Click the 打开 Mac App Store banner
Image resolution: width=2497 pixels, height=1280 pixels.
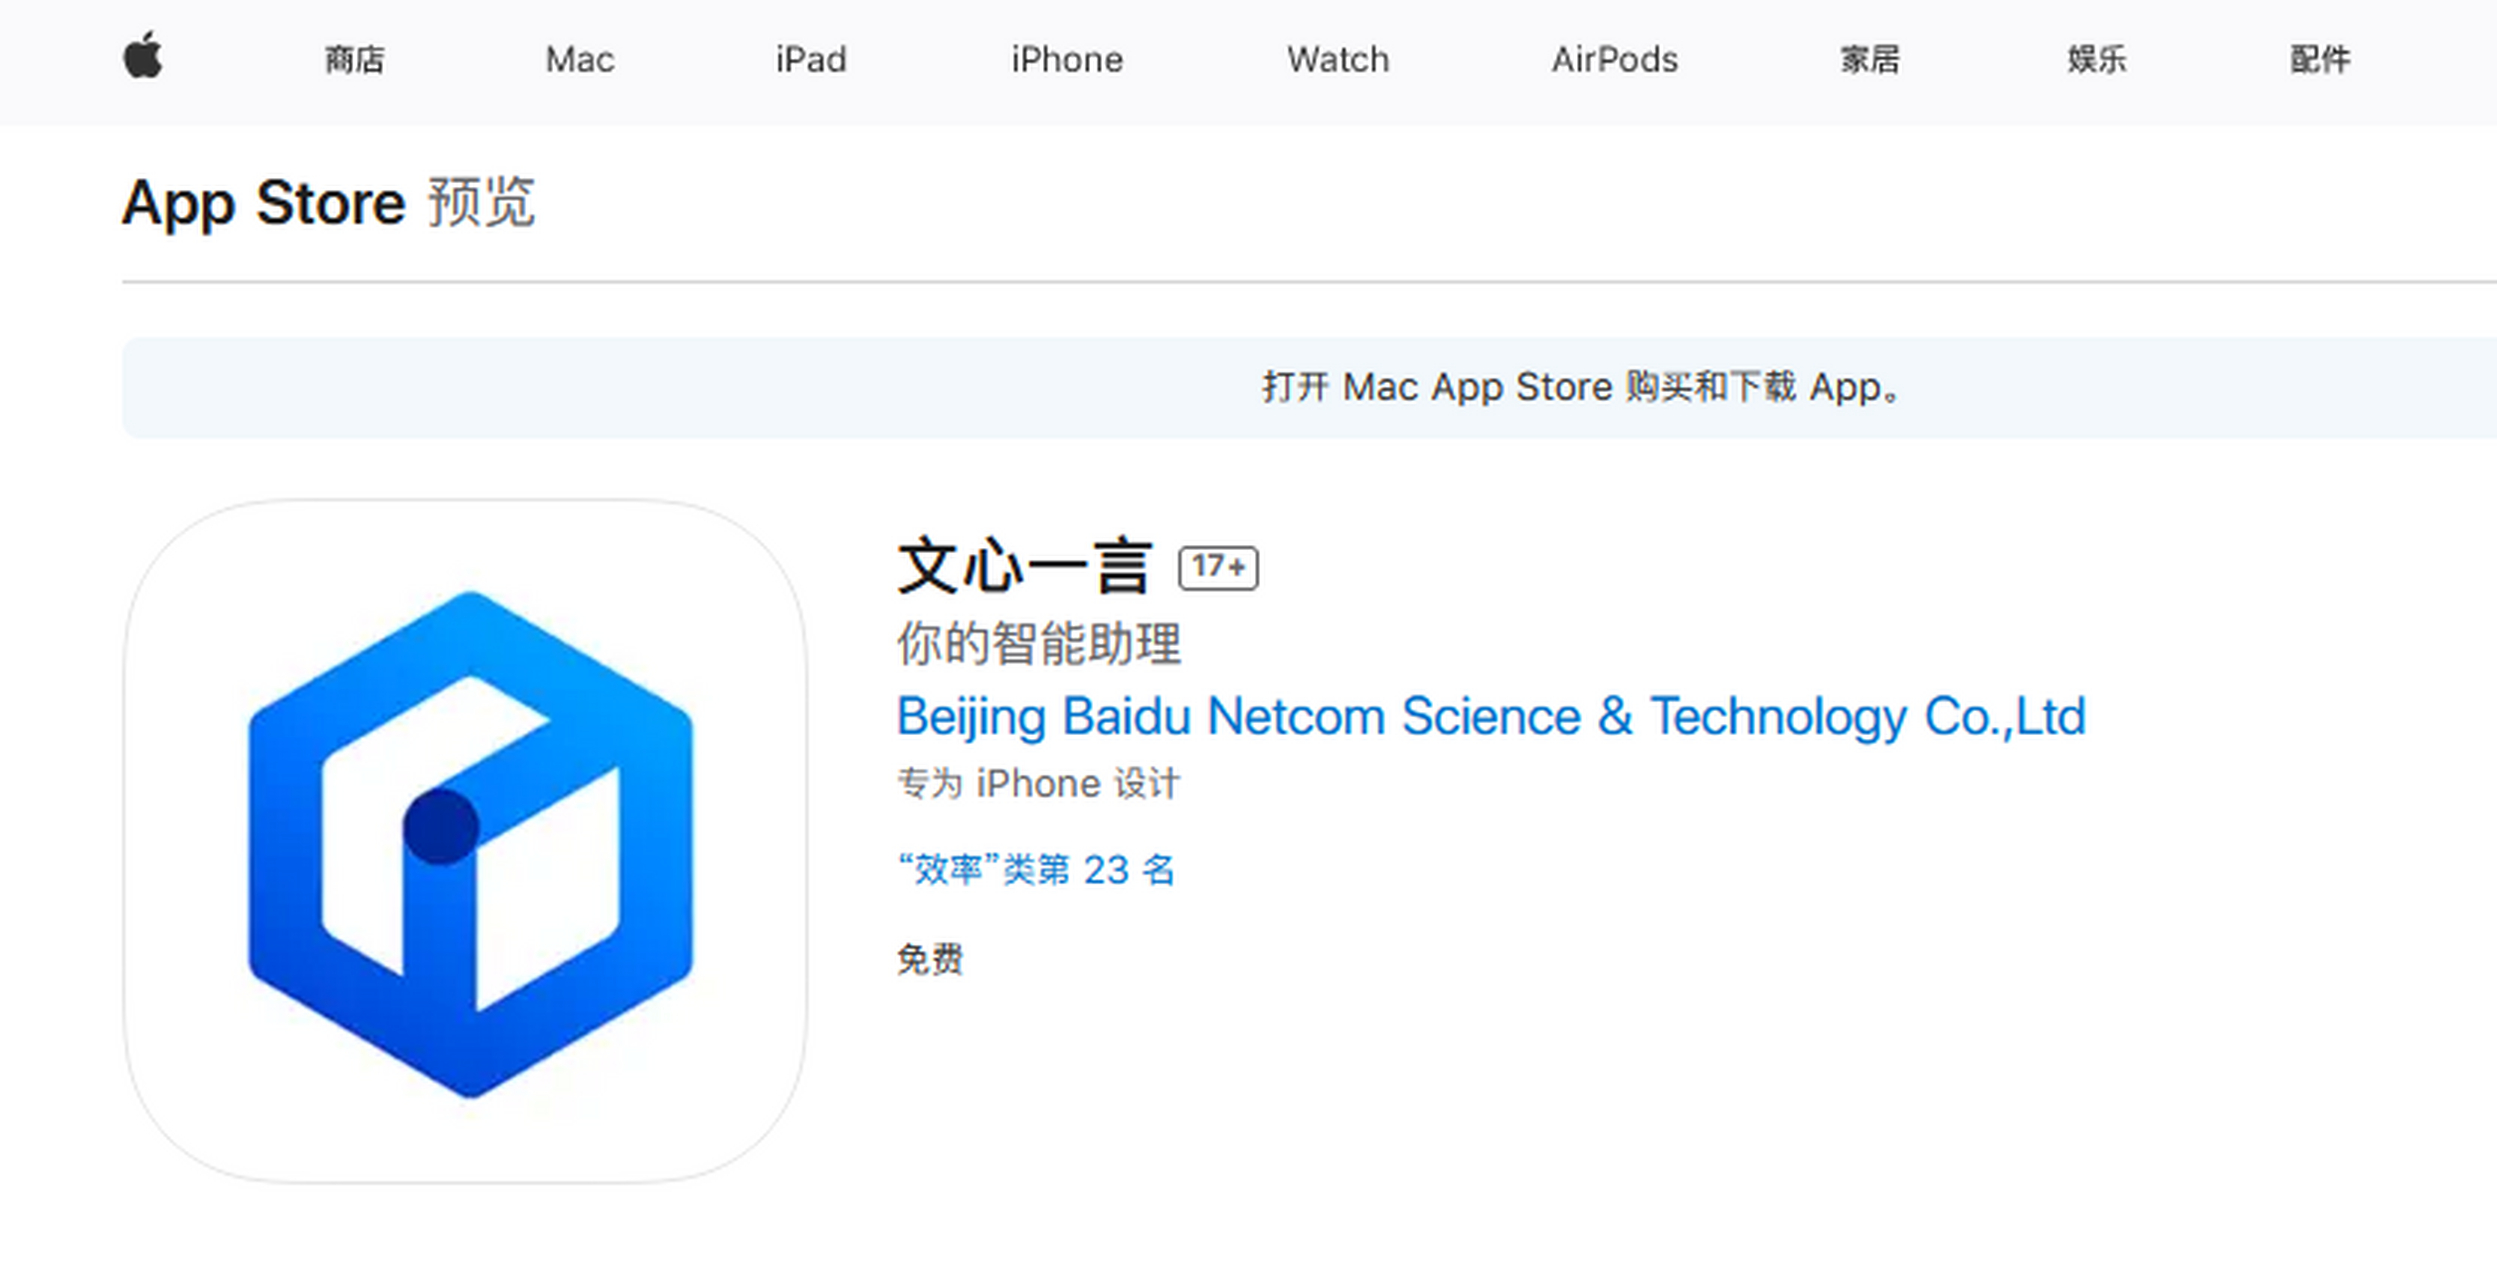[1309, 388]
